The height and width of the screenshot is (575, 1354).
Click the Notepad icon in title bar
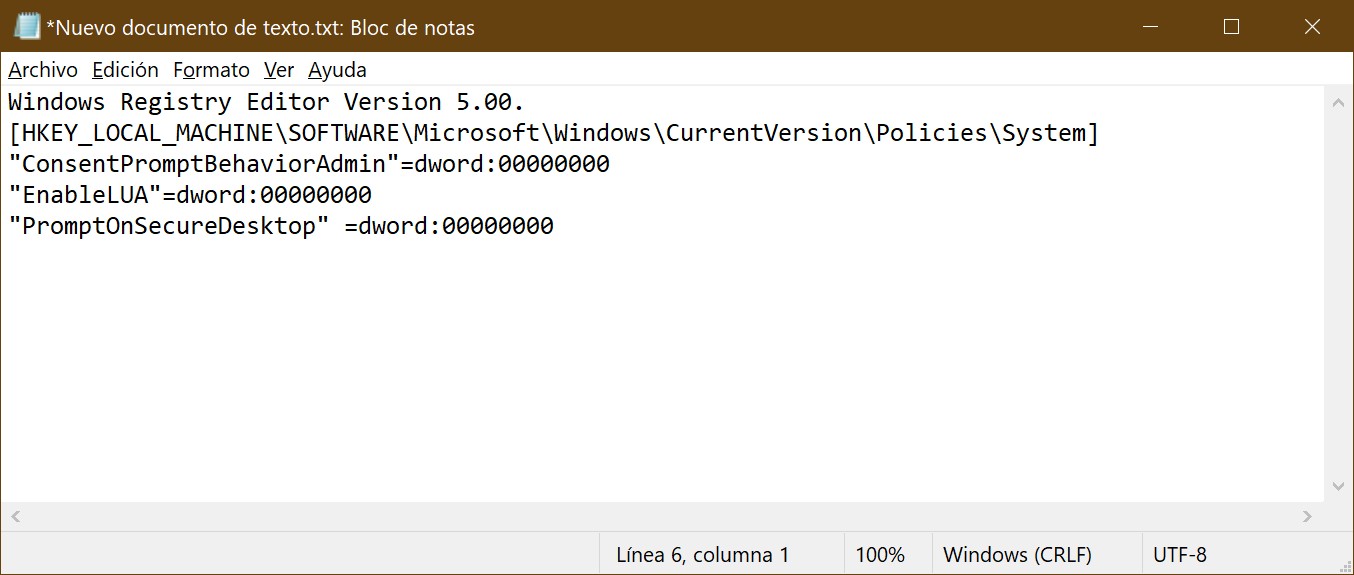27,27
